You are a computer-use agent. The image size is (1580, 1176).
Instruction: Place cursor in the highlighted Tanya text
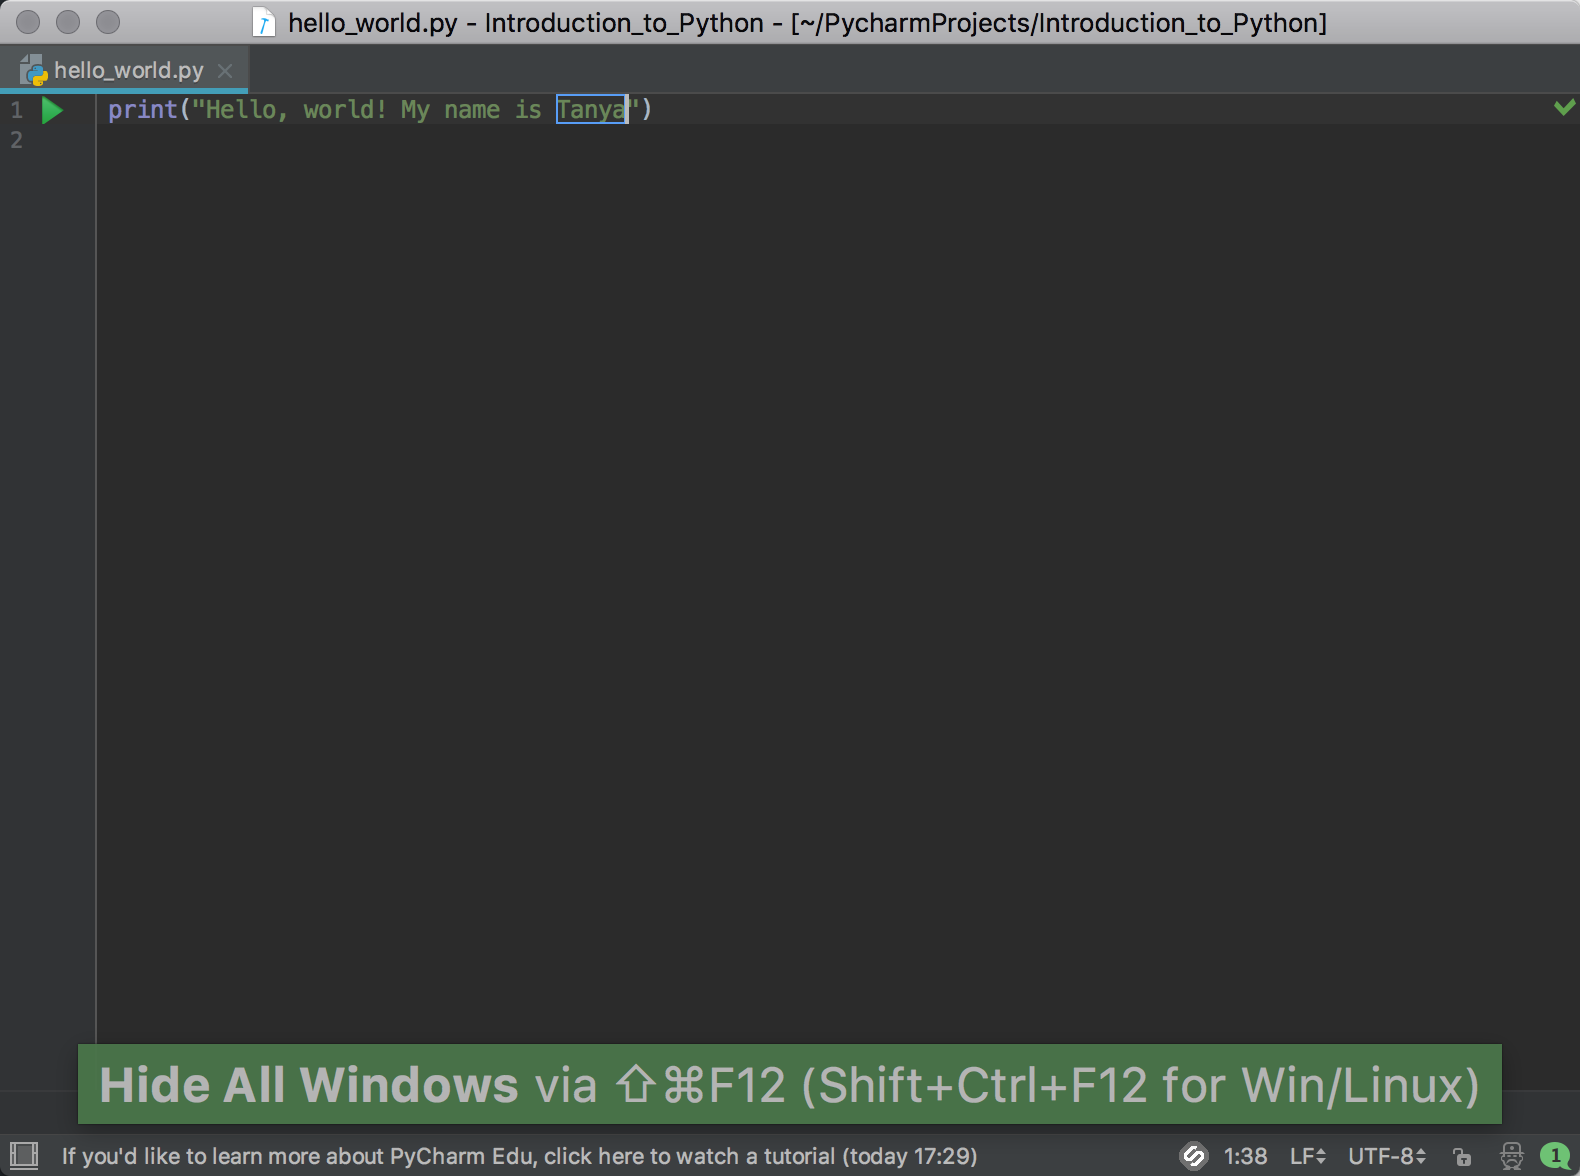pyautogui.click(x=592, y=109)
